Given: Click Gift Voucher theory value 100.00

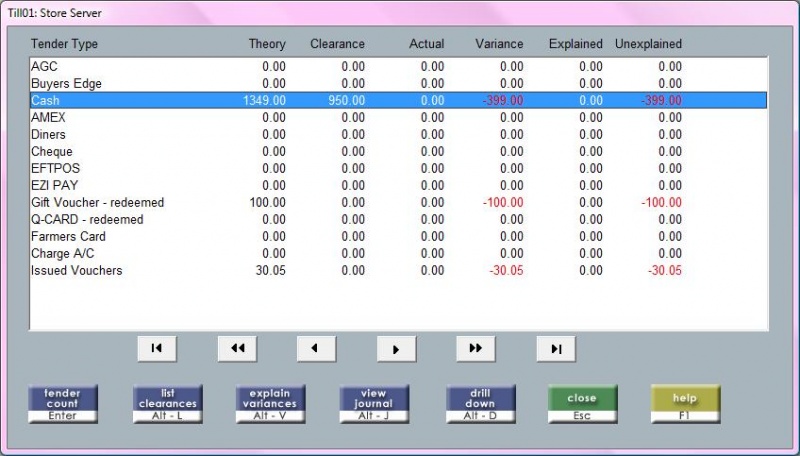Looking at the screenshot, I should (x=268, y=202).
